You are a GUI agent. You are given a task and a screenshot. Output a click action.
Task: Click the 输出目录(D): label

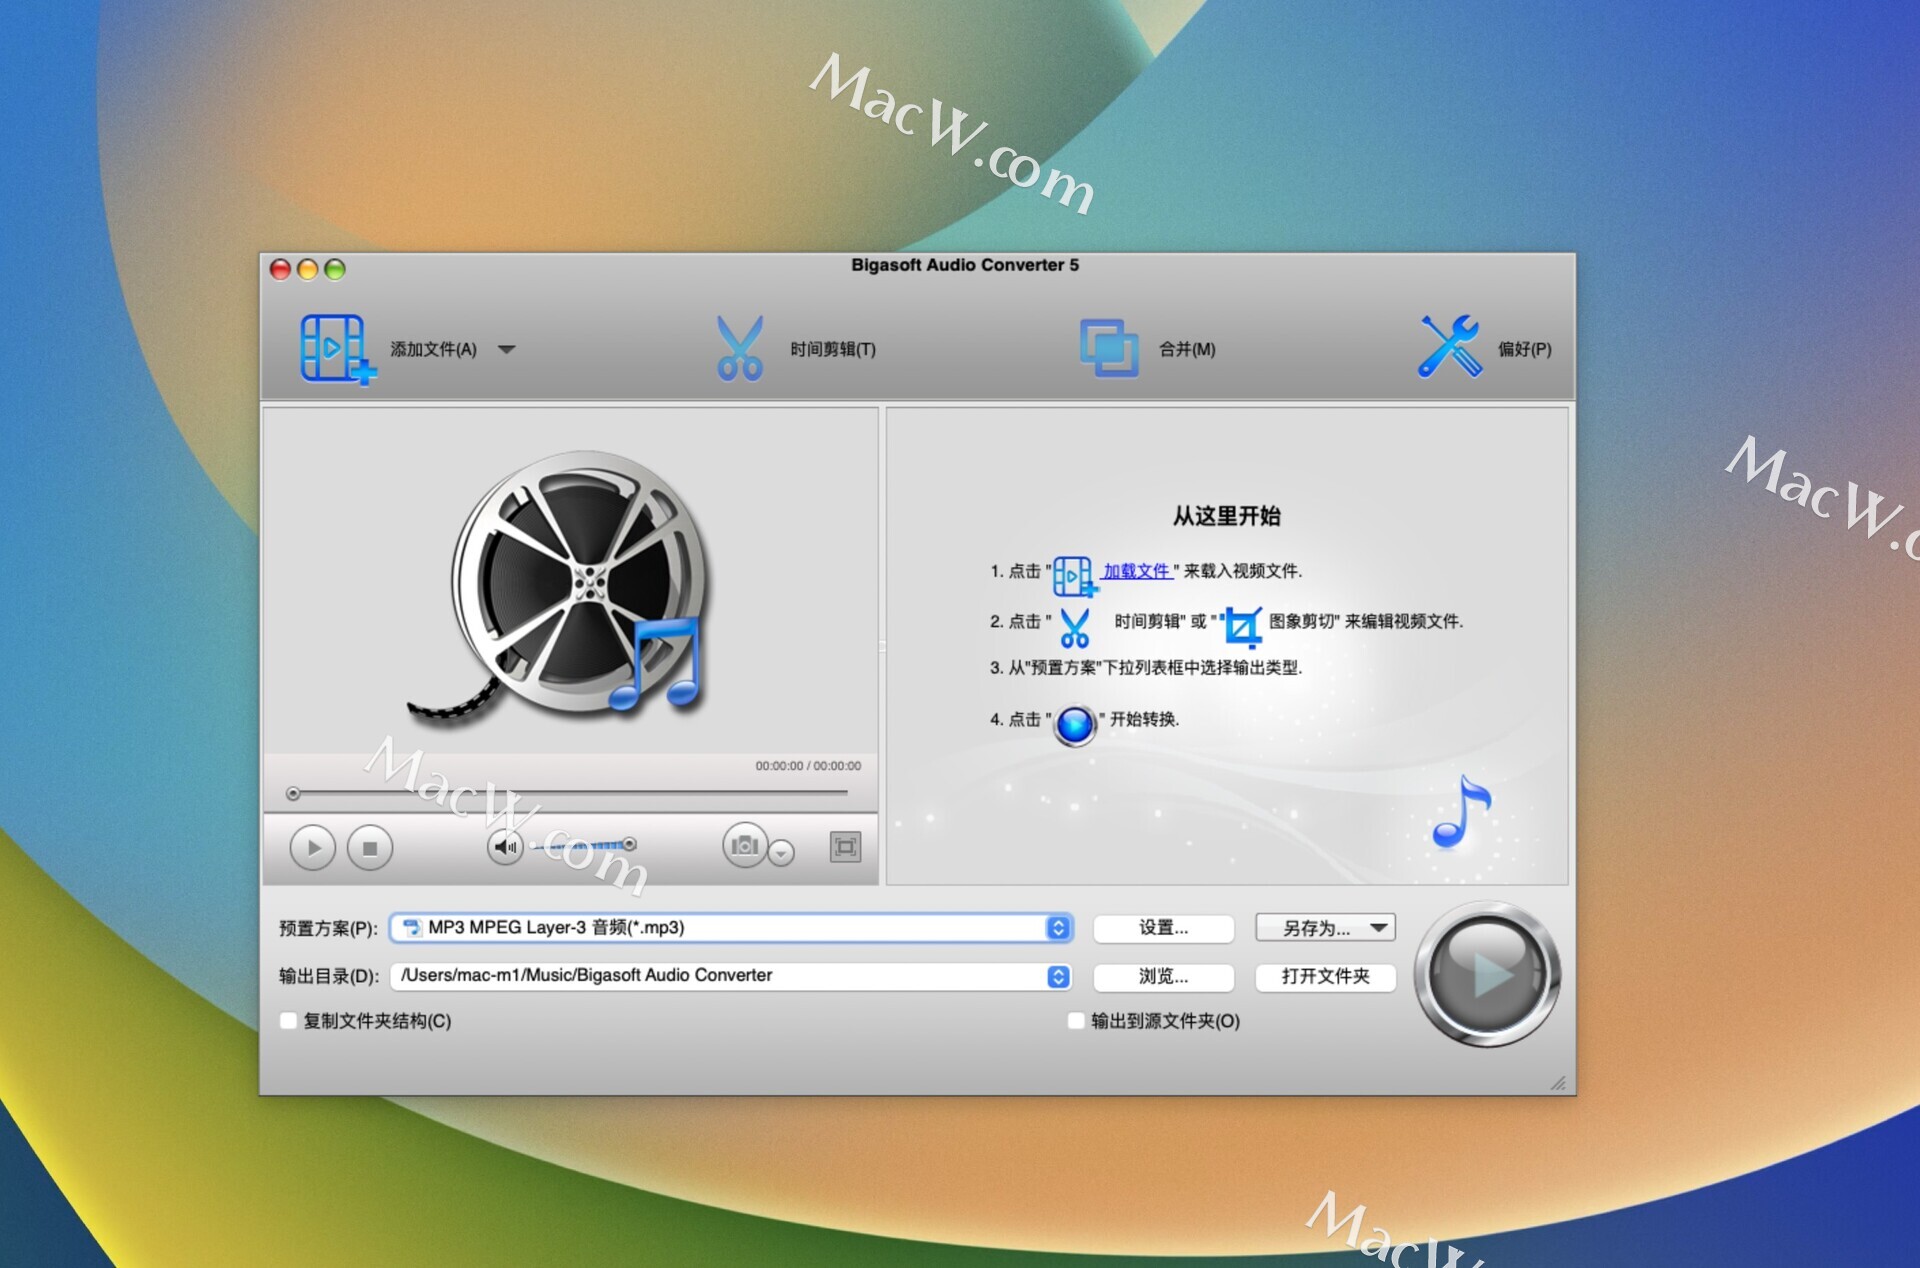tap(328, 976)
